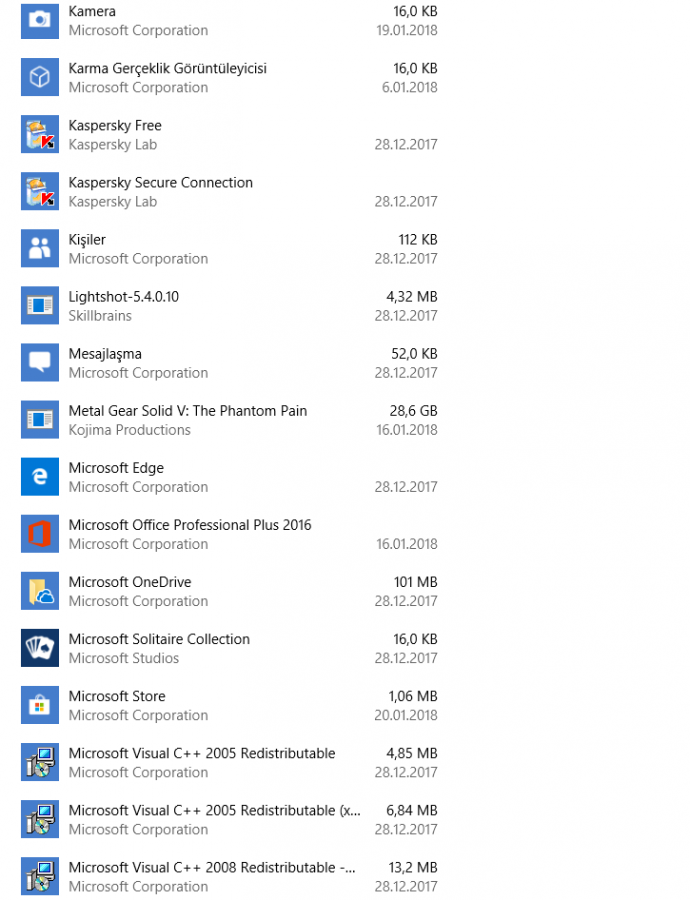Image resolution: width=690 pixels, height=900 pixels.
Task: Click the Lightshot-5.4.0.10 icon
Action: pyautogui.click(x=40, y=305)
